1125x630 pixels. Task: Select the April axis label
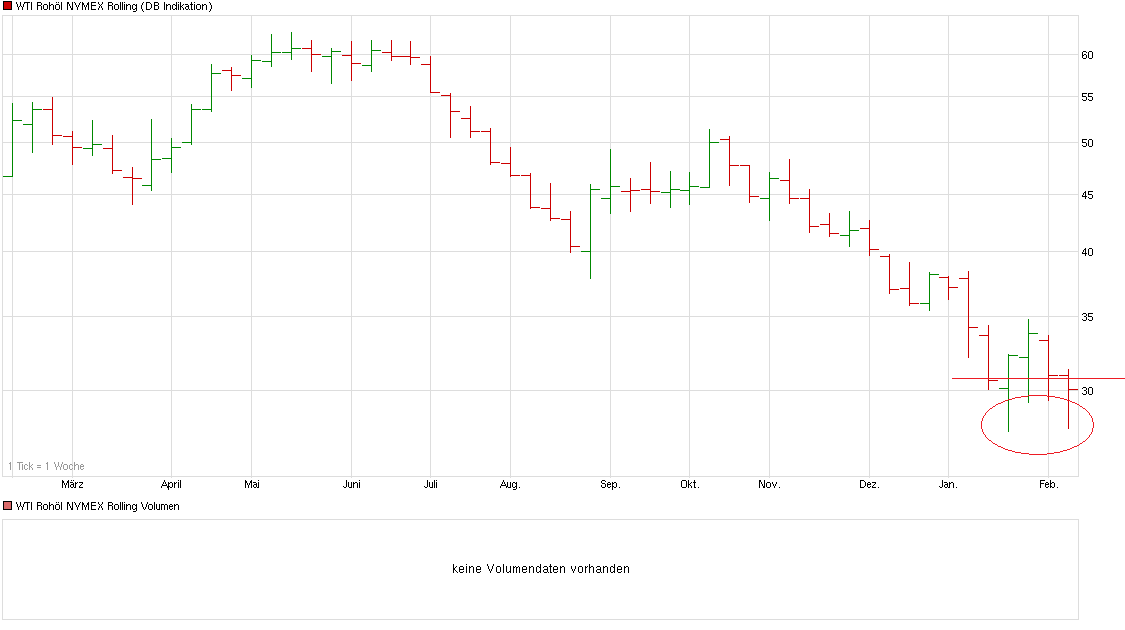[172, 483]
